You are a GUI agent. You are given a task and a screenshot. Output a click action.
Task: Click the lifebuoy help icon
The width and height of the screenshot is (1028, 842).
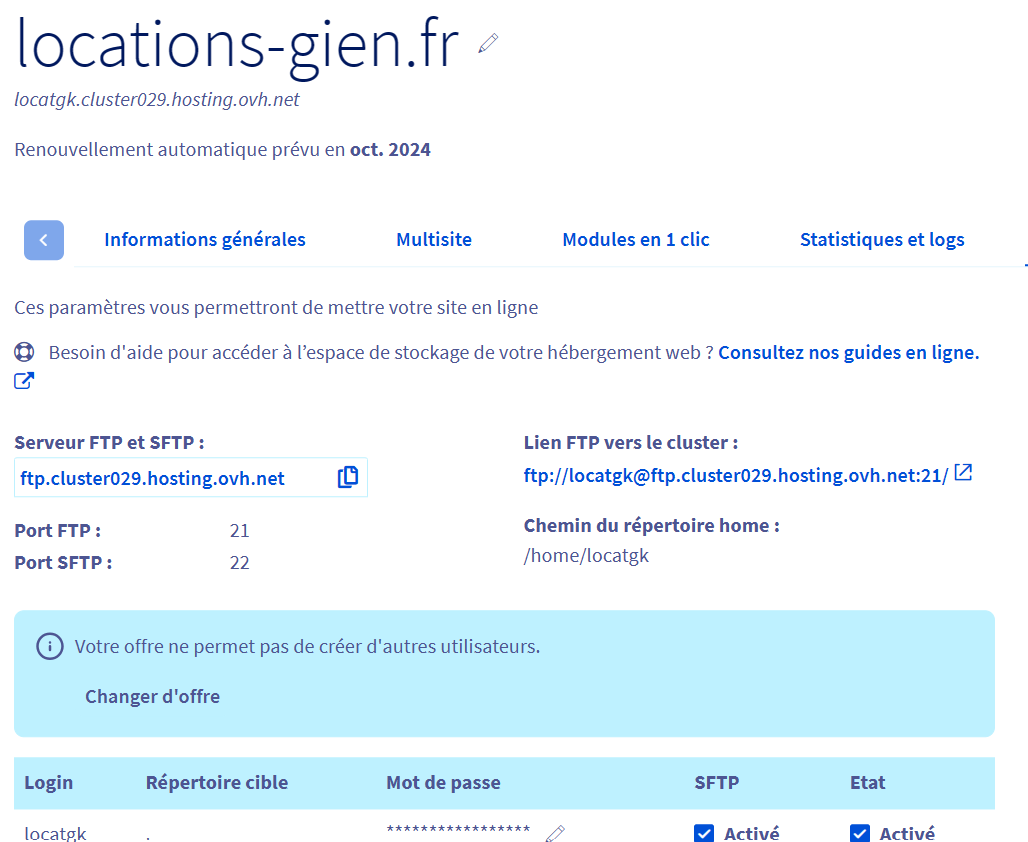coord(24,352)
